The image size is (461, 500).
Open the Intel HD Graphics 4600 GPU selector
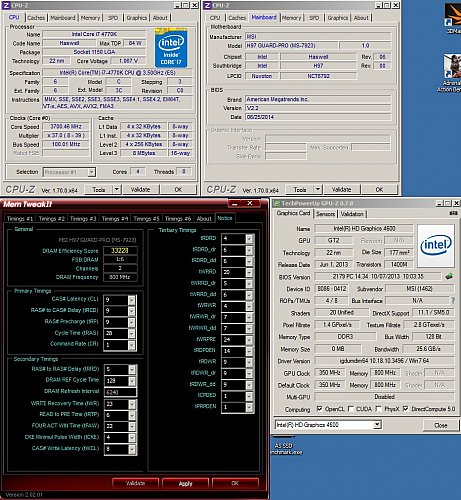point(377,425)
